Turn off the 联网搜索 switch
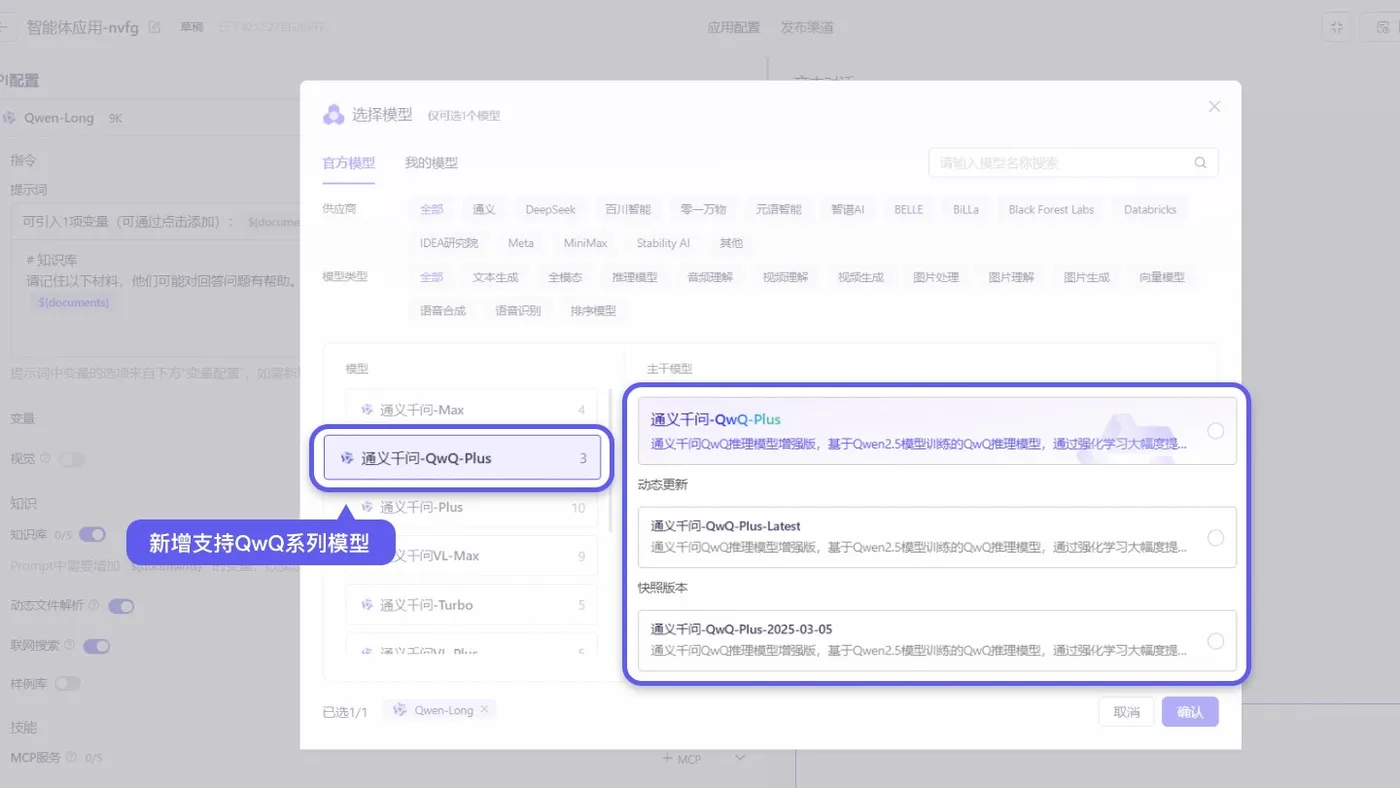The height and width of the screenshot is (788, 1400). [97, 646]
